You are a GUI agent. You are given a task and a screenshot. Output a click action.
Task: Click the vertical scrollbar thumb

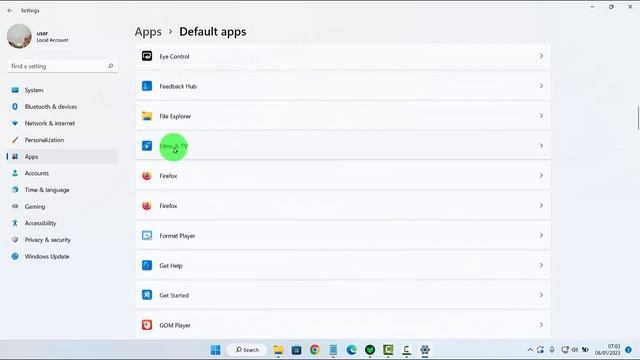click(x=638, y=118)
